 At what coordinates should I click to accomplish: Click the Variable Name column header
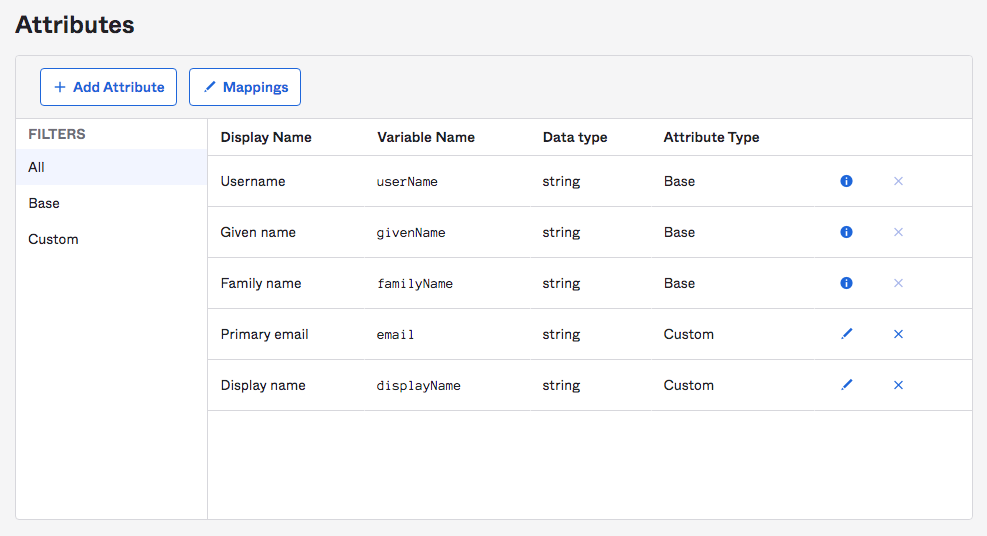(x=426, y=137)
